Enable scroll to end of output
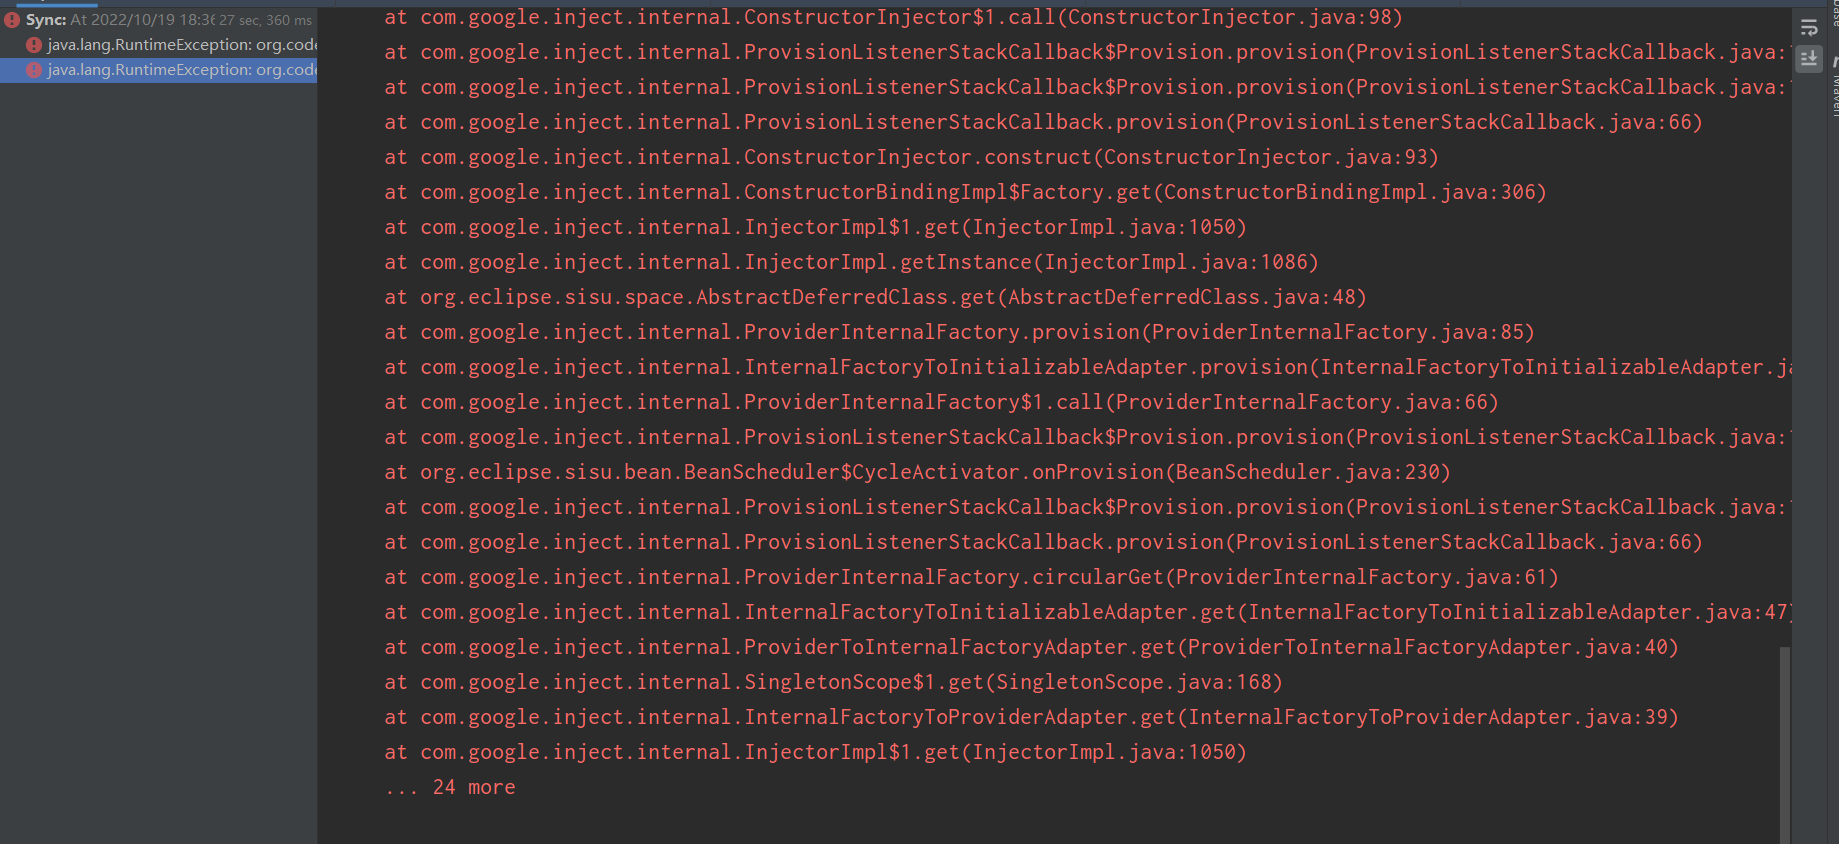This screenshot has height=844, width=1839. click(x=1809, y=59)
